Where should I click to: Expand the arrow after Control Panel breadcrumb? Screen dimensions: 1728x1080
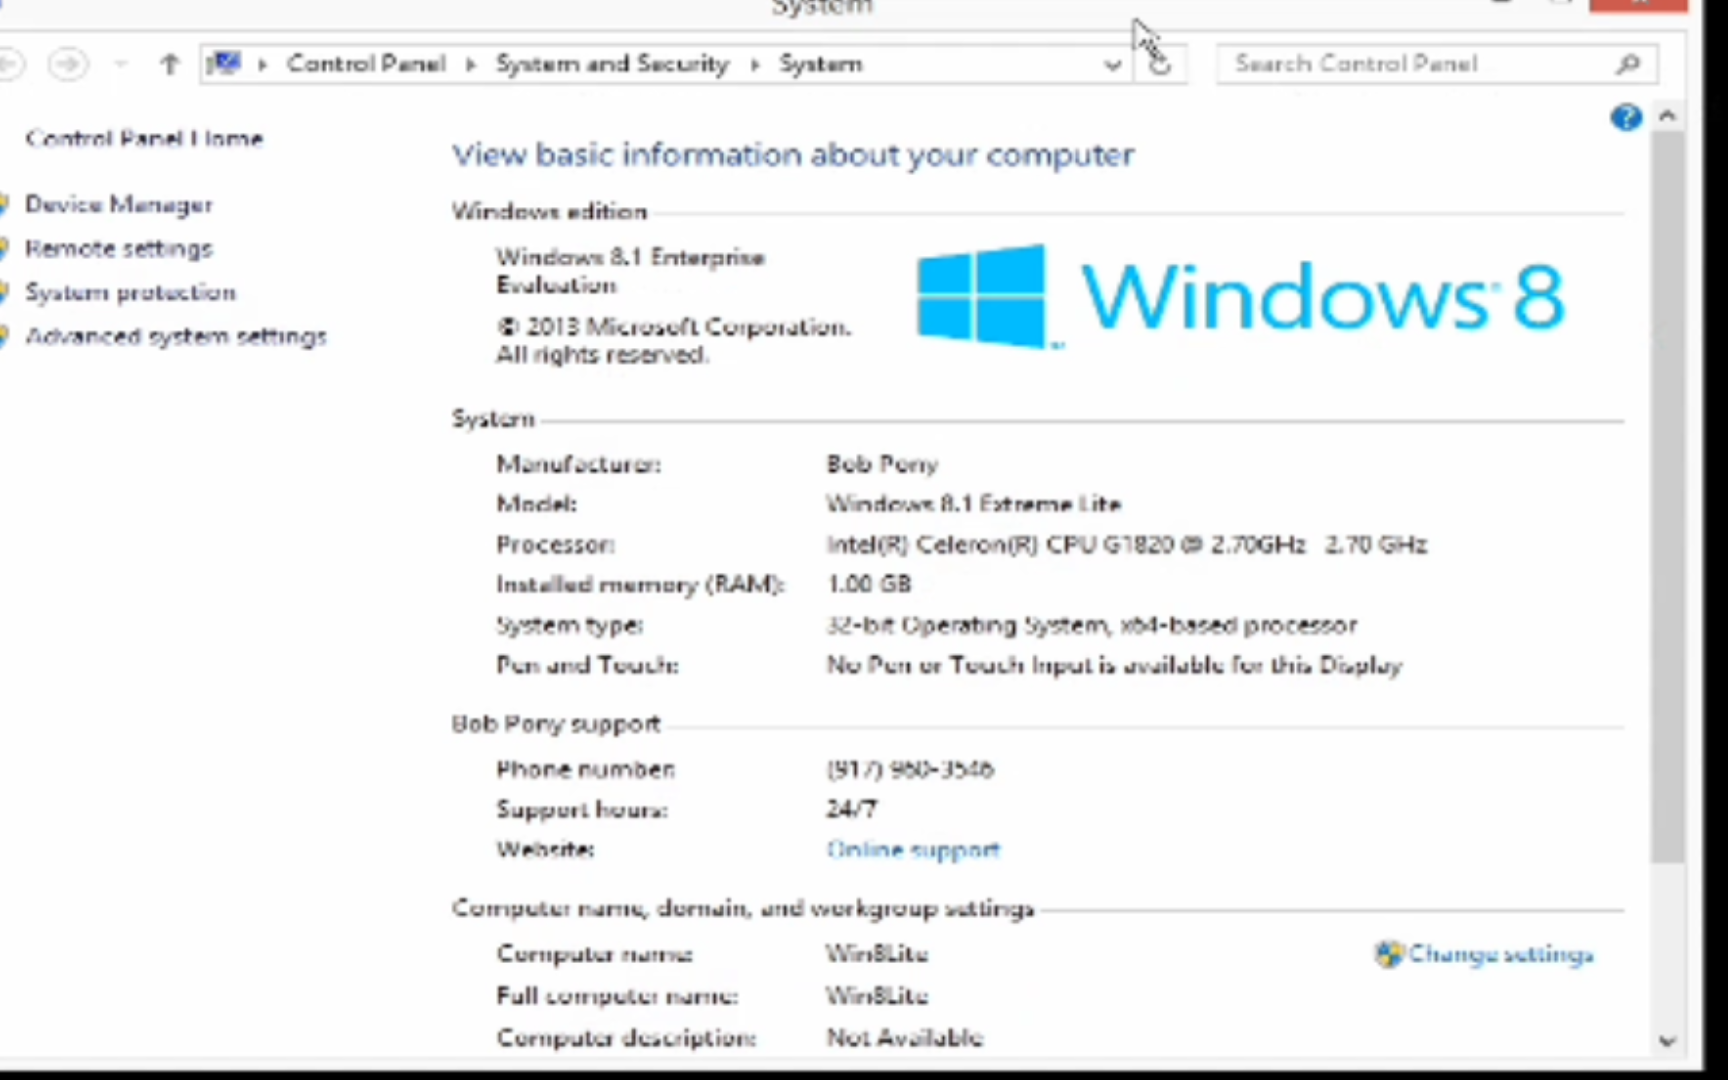click(x=470, y=65)
